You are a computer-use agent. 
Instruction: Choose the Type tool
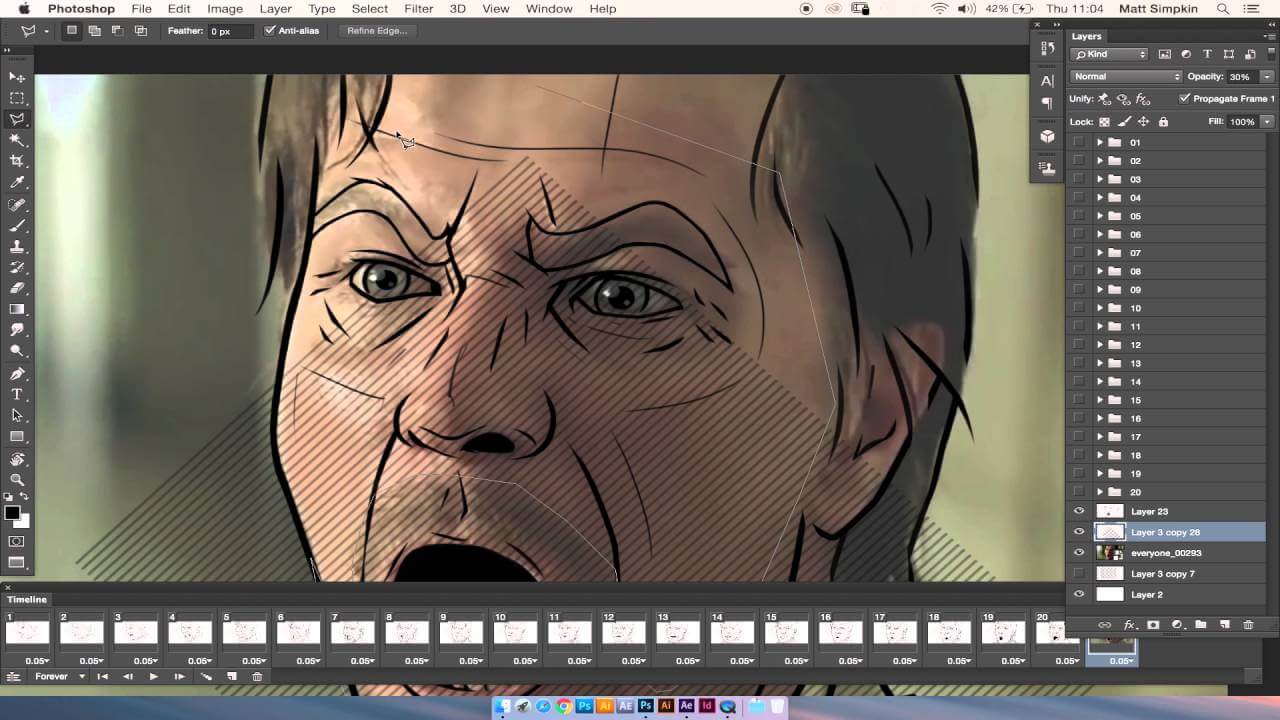17,394
